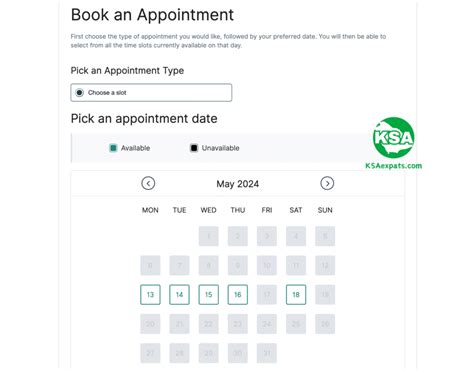Click the unavailable date May 31
Viewport: 474px width, 370px height.
(267, 353)
